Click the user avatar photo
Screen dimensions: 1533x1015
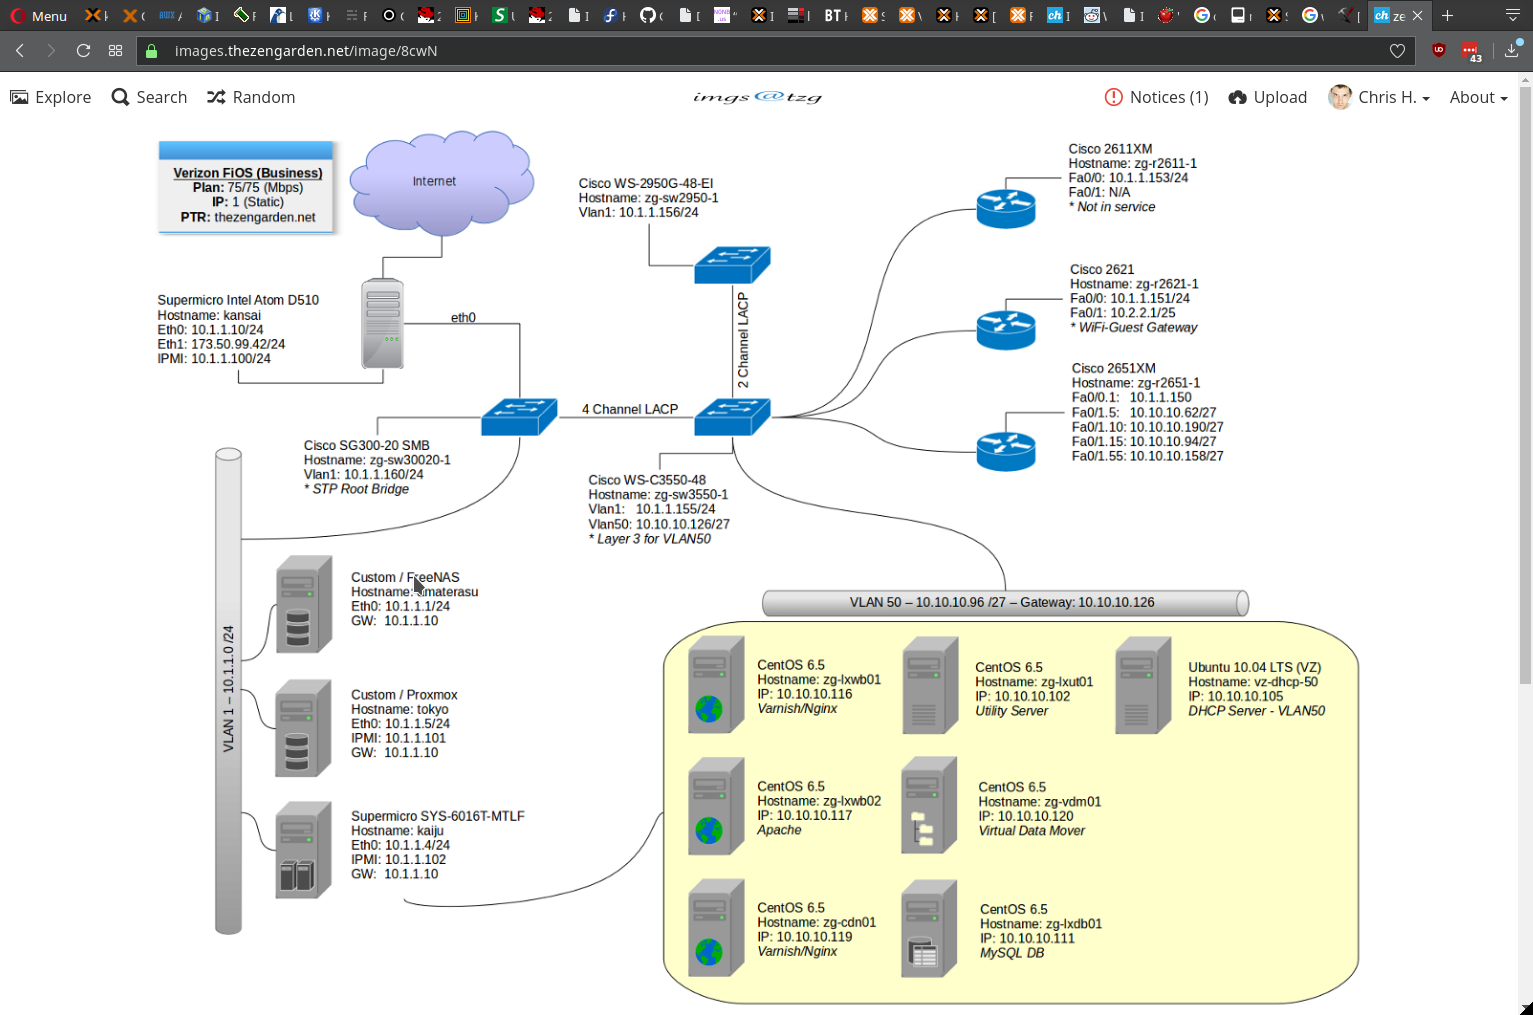1340,97
